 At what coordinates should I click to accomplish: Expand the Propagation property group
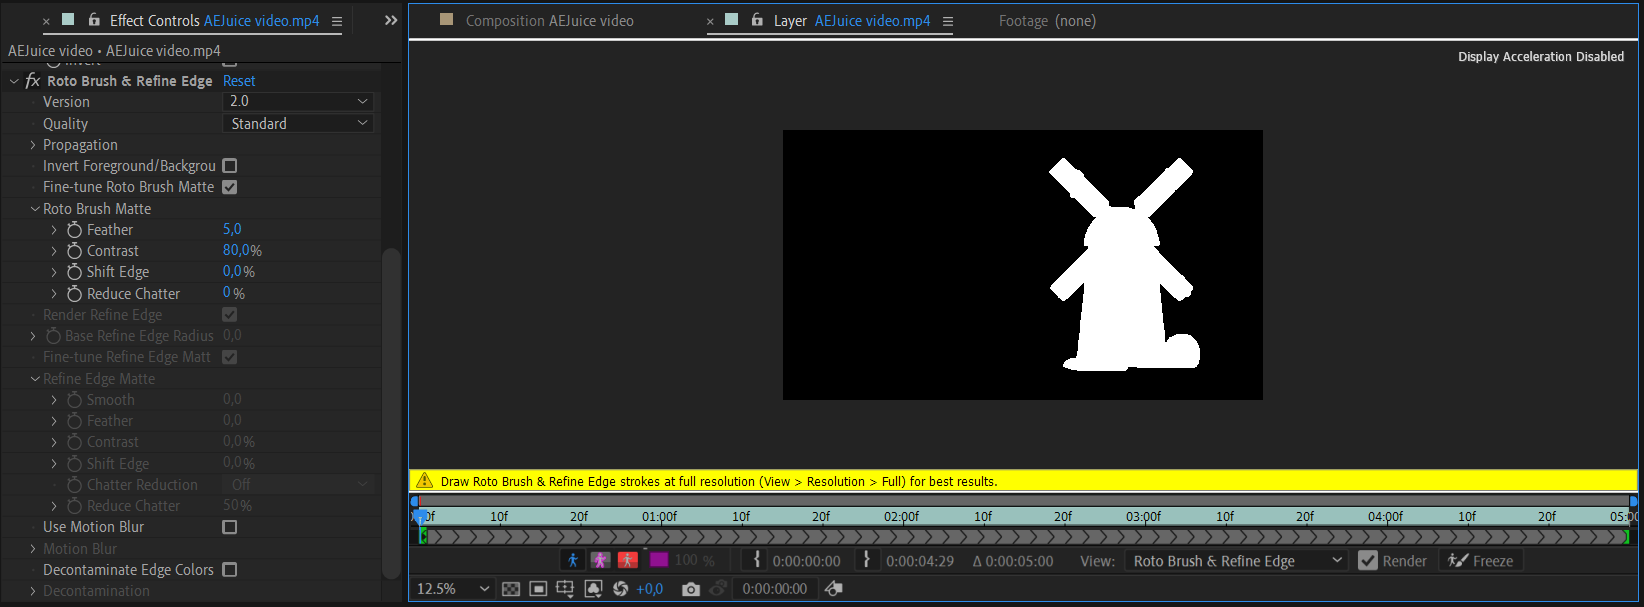33,145
